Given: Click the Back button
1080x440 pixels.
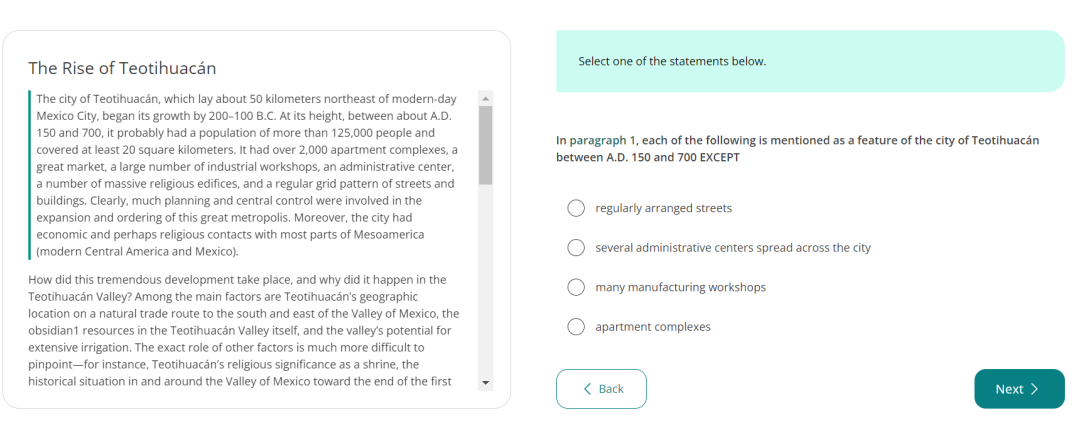Looking at the screenshot, I should coord(601,389).
